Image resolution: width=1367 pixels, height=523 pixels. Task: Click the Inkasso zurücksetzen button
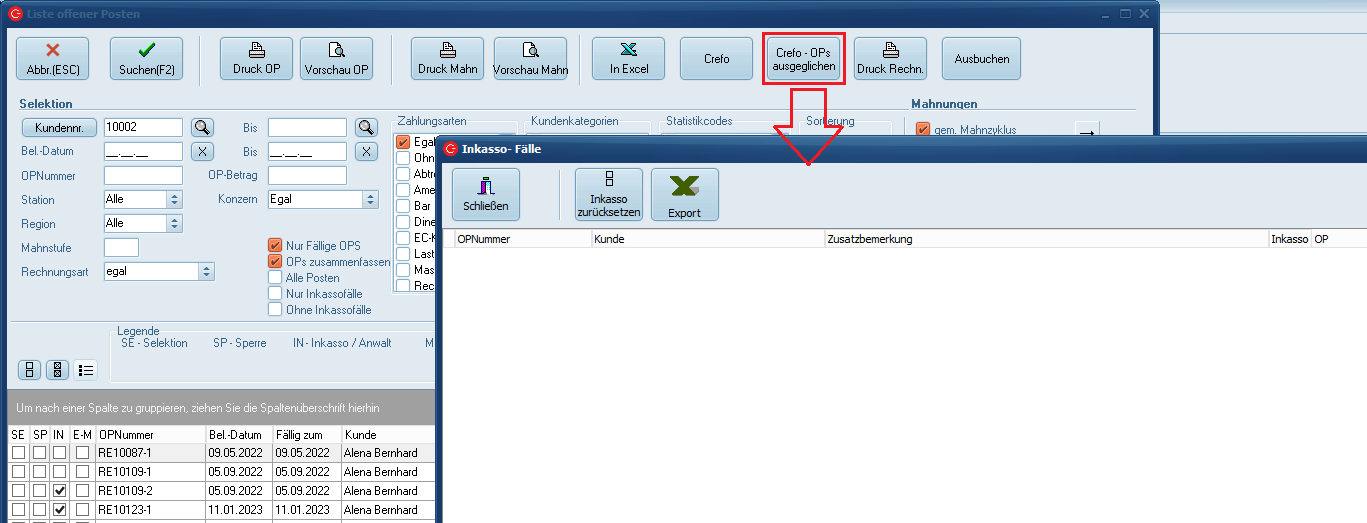608,195
